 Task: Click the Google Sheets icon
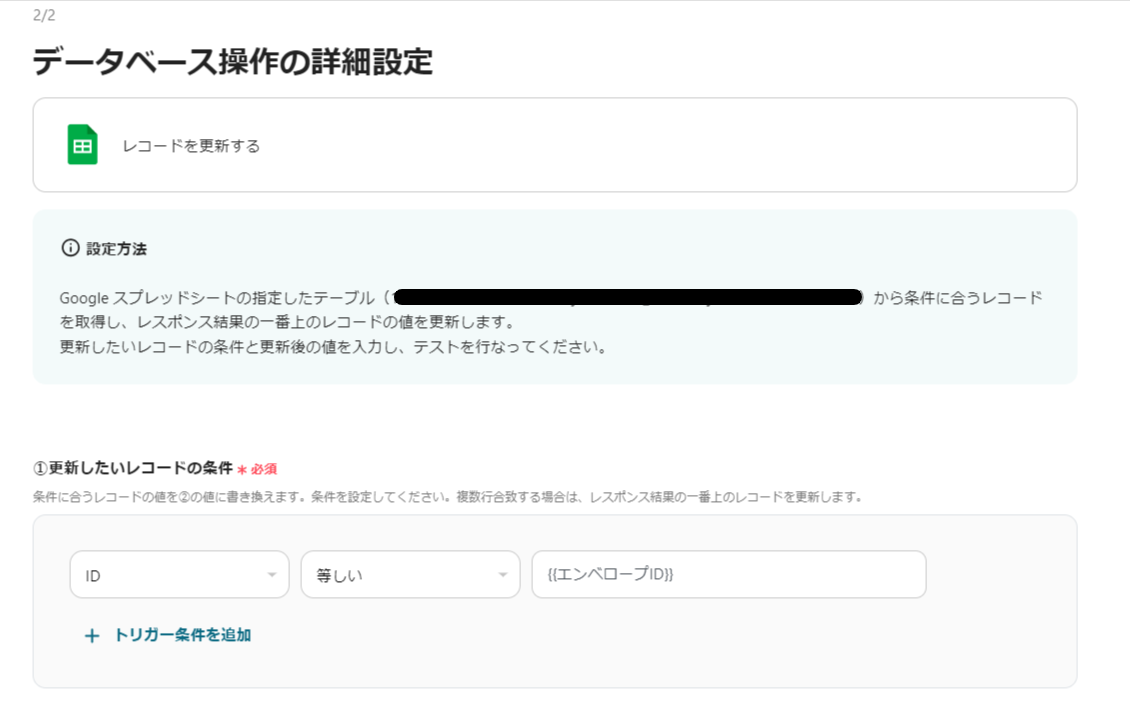tap(82, 145)
